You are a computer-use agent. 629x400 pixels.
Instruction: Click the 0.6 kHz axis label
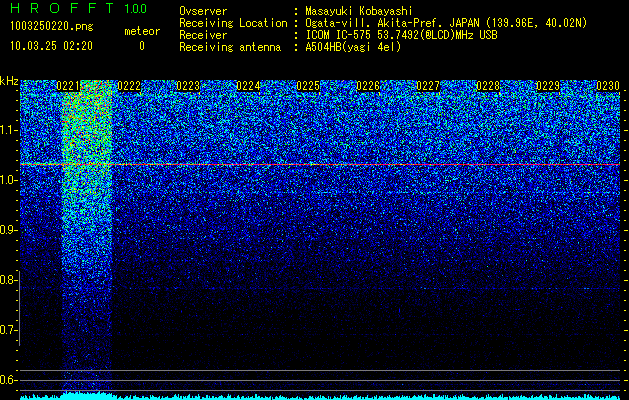[9, 380]
